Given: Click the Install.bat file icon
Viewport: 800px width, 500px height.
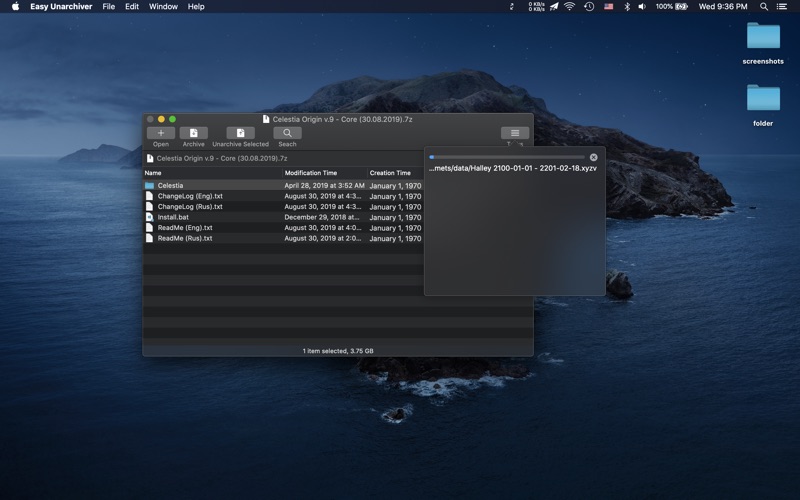Looking at the screenshot, I should tap(149, 217).
